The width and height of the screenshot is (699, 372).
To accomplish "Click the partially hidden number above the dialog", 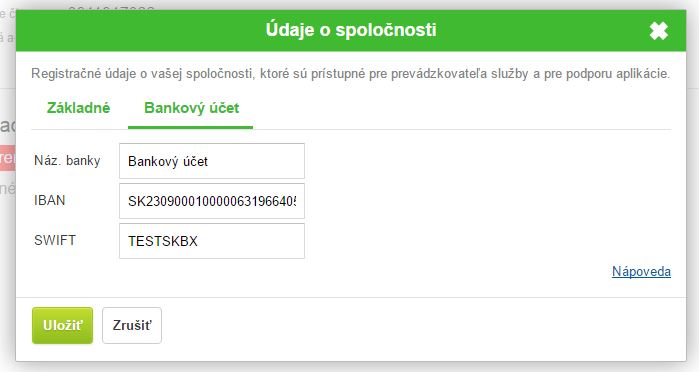I will [x=111, y=8].
